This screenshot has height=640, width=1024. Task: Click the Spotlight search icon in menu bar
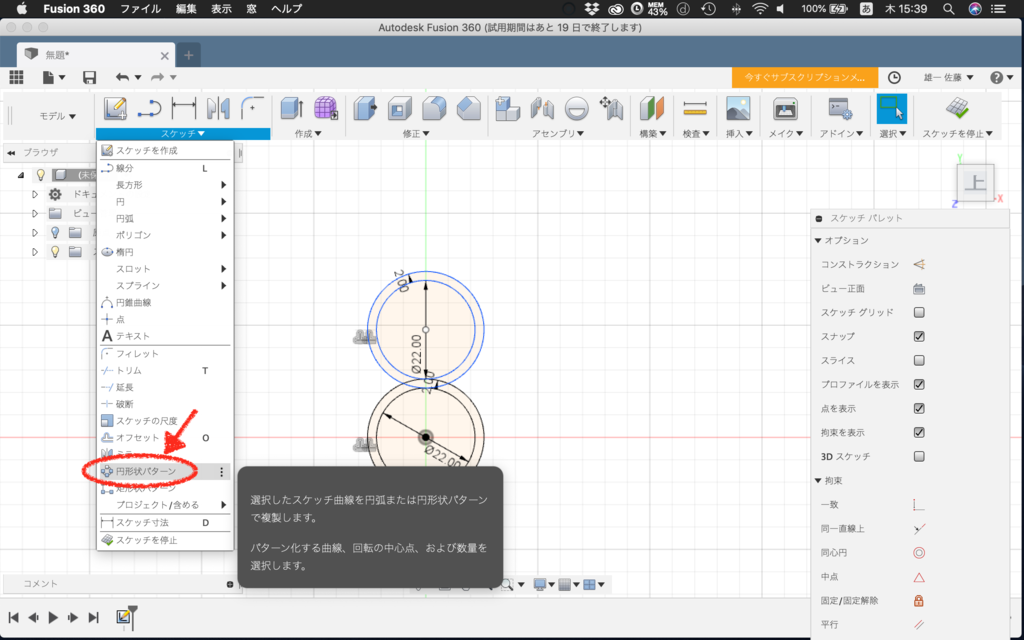pos(948,8)
